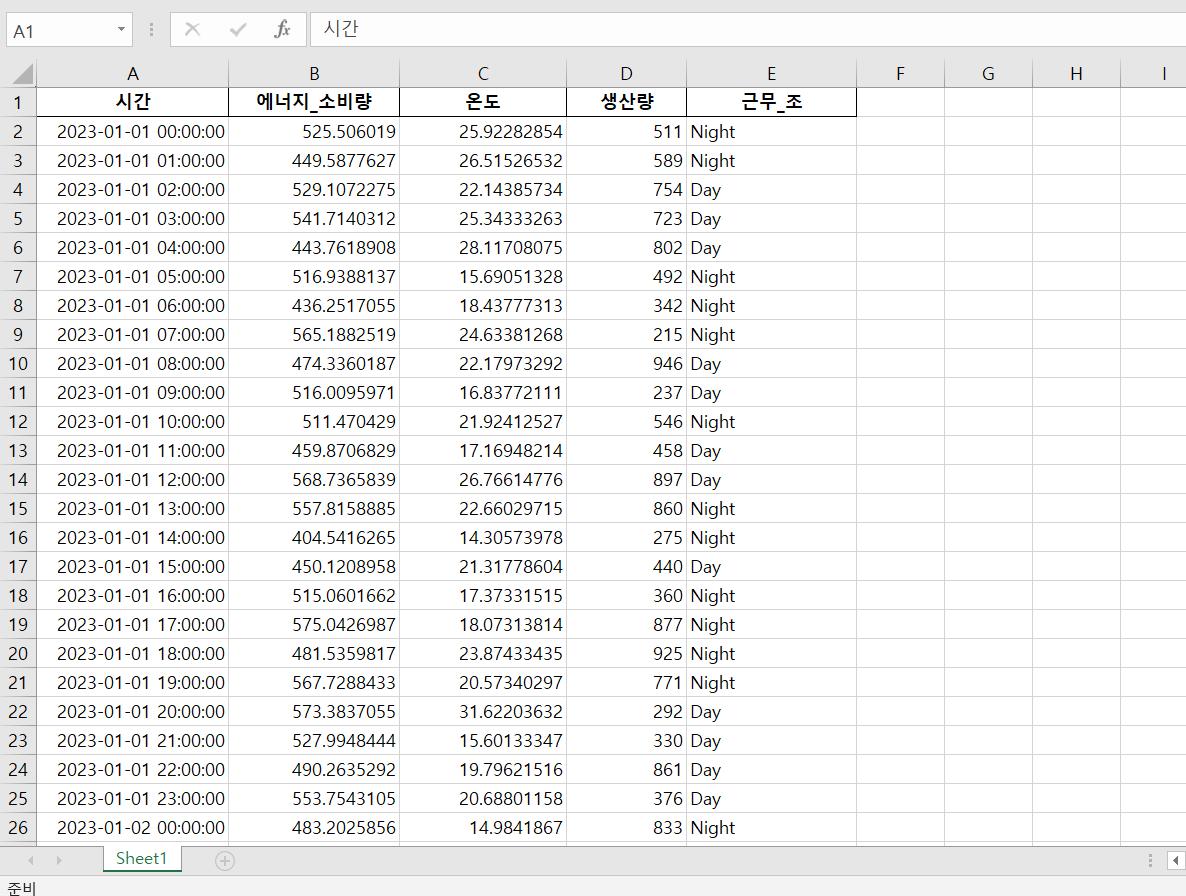The height and width of the screenshot is (896, 1186).
Task: Add a new sheet with plus icon
Action: [225, 860]
